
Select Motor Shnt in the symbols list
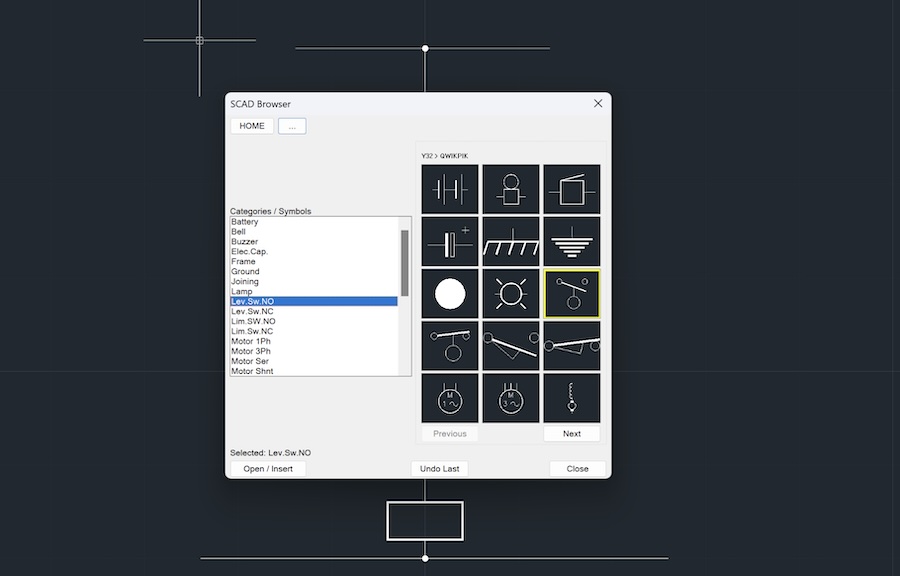click(314, 371)
